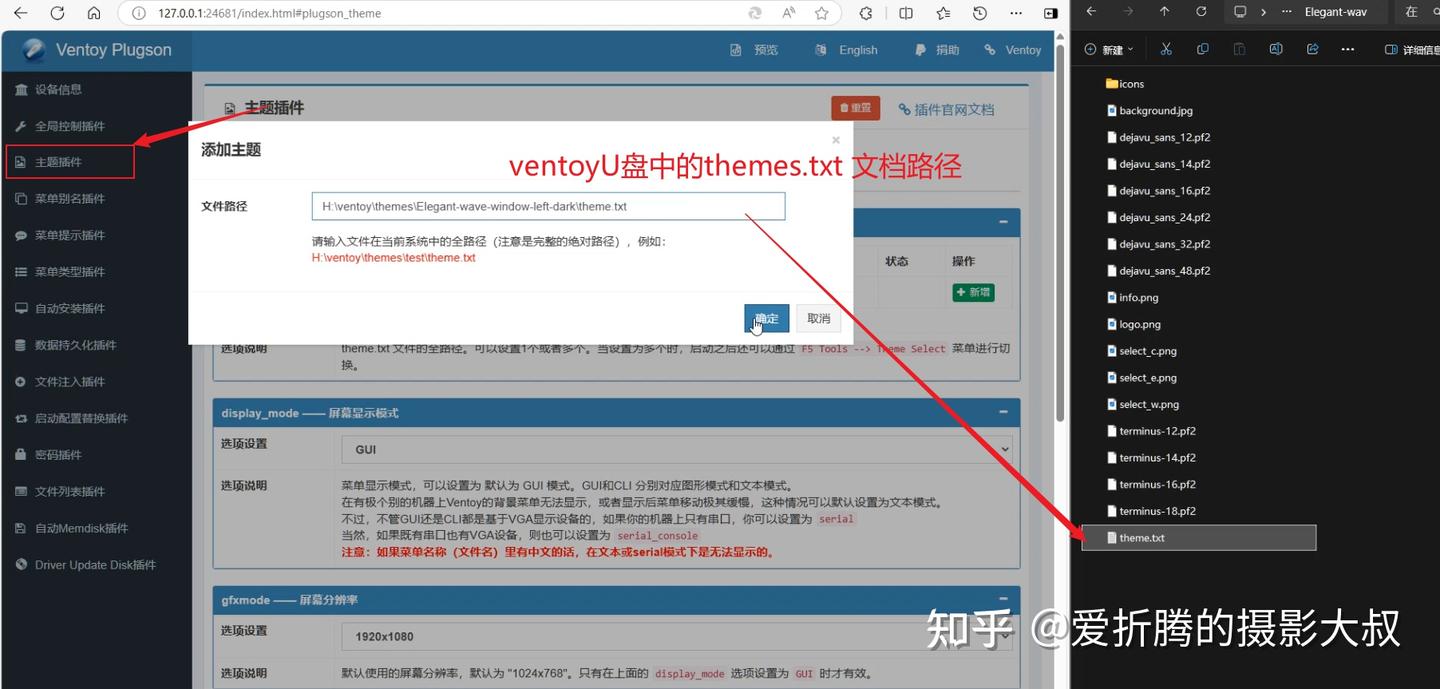Open Explorer's See more (...) menu
The height and width of the screenshot is (689, 1440).
click(x=1347, y=48)
